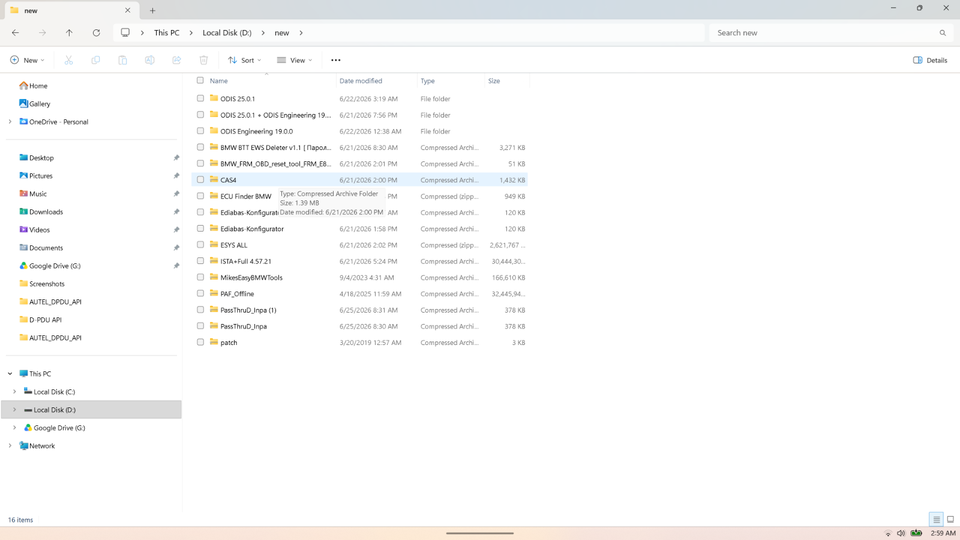Image resolution: width=960 pixels, height=540 pixels.
Task: Open the View dropdown menu
Action: click(x=294, y=60)
